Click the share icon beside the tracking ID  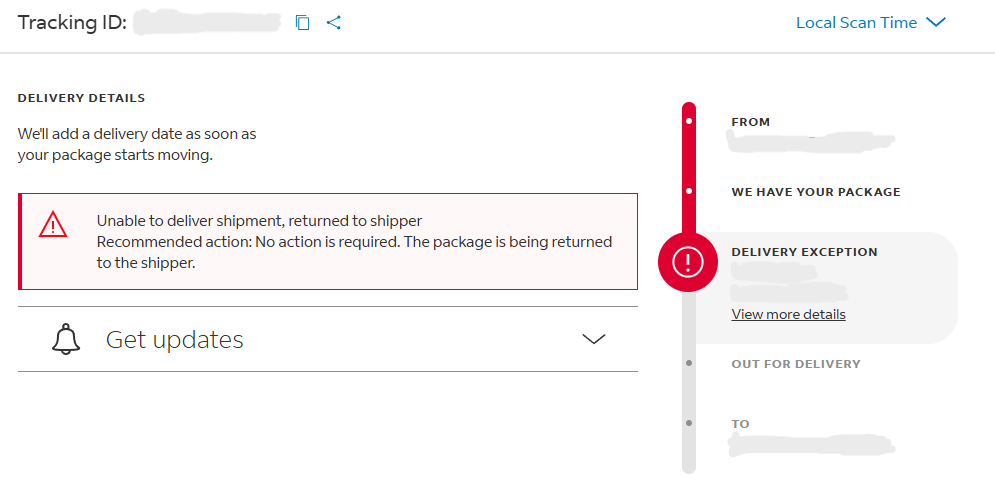click(x=334, y=23)
